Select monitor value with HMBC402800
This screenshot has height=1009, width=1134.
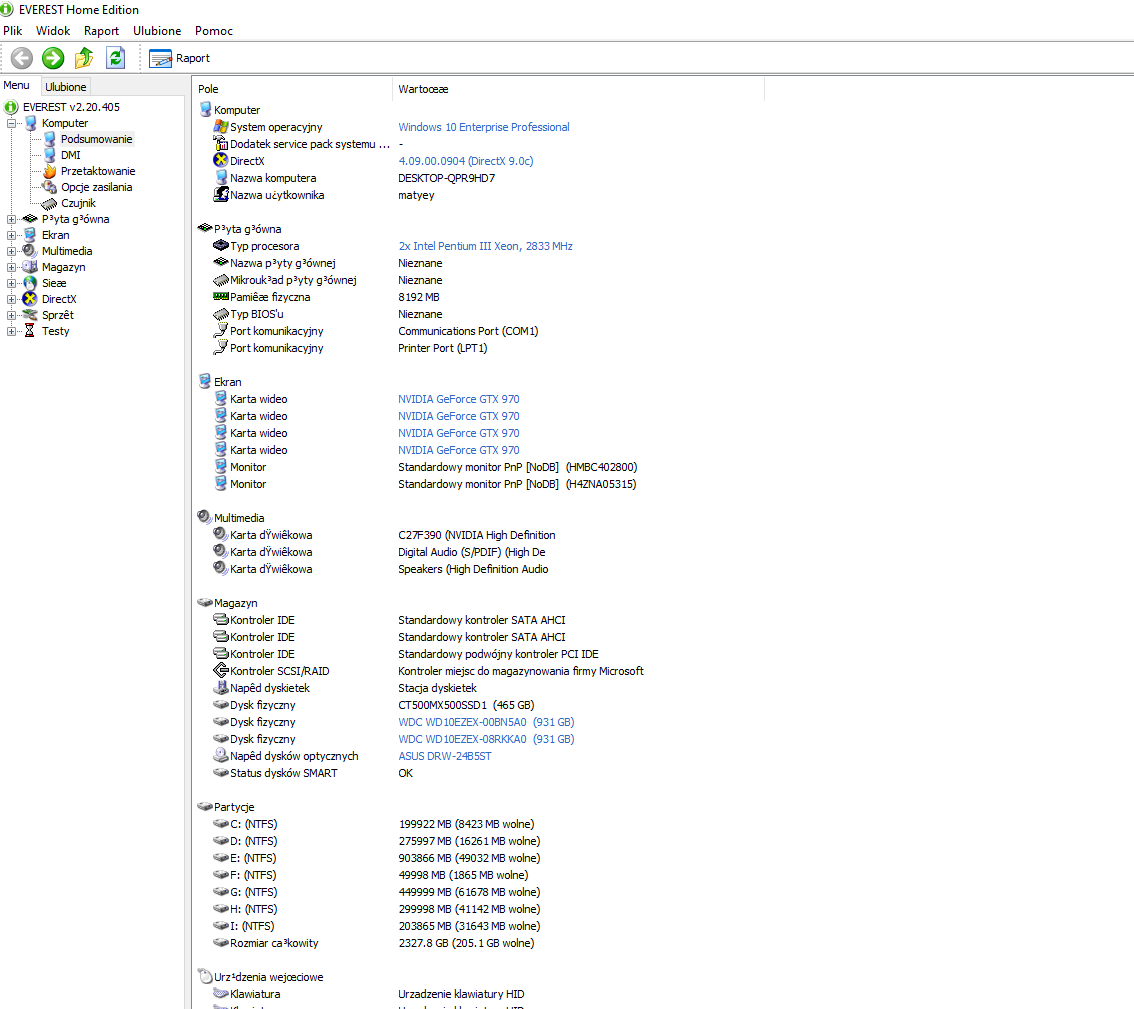pyautogui.click(x=517, y=467)
